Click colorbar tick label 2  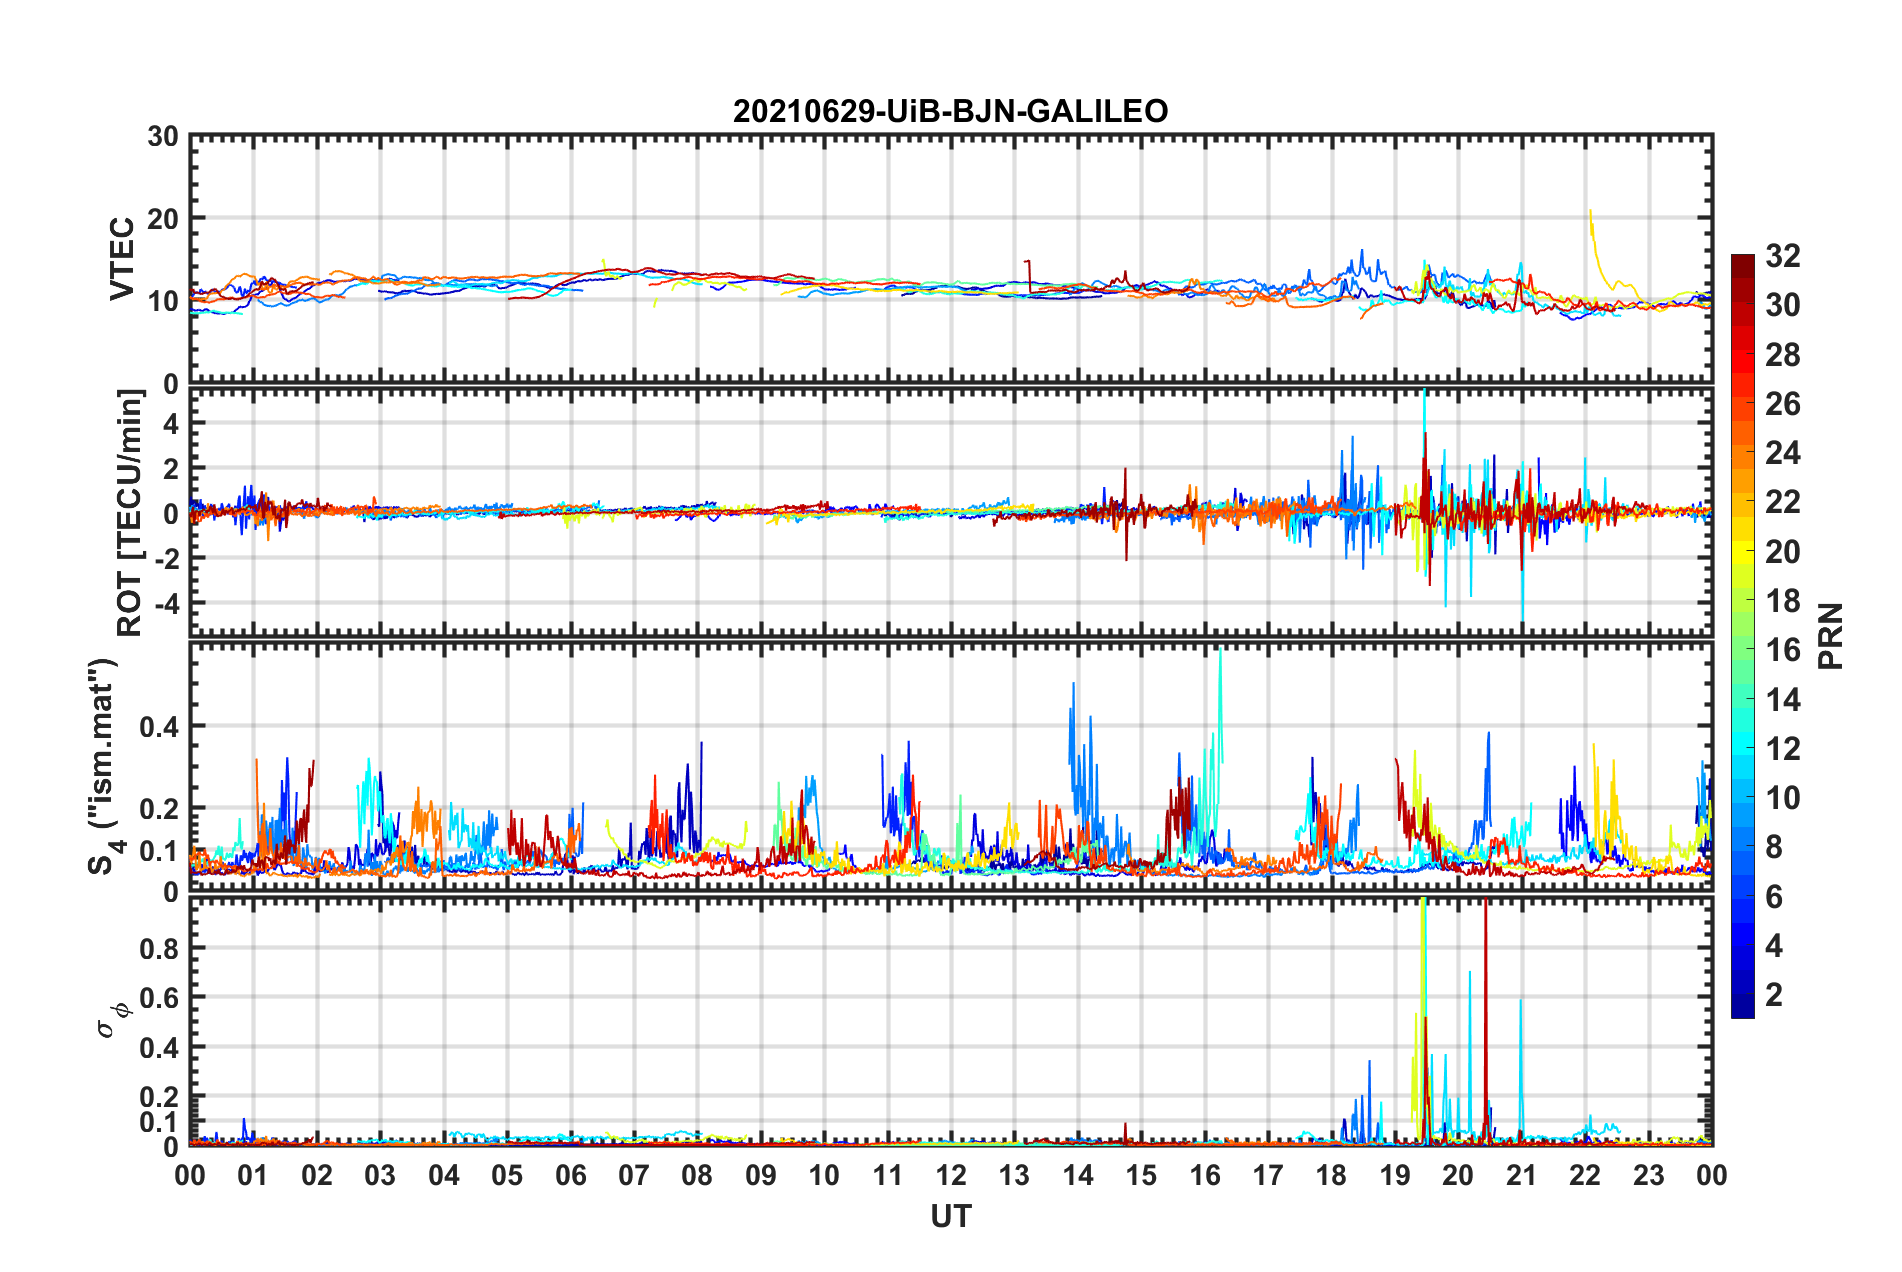coord(1774,994)
